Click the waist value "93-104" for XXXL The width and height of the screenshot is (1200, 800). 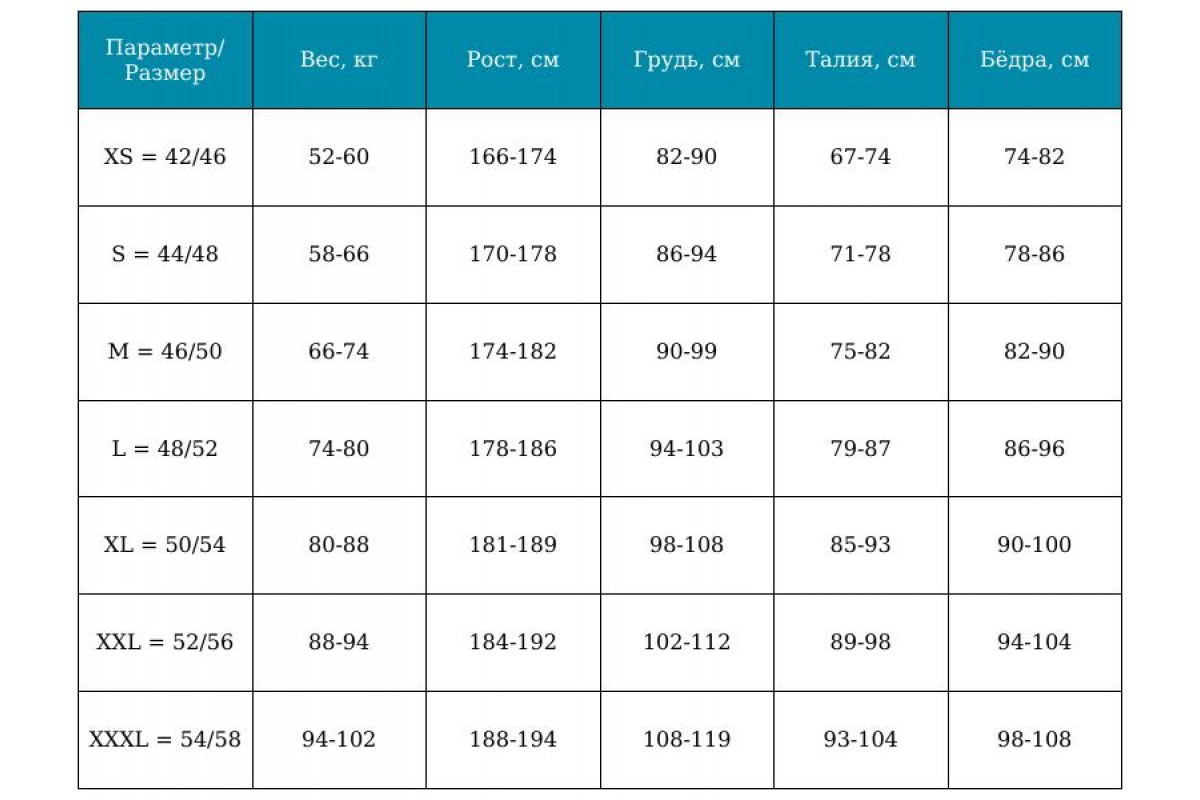(860, 739)
